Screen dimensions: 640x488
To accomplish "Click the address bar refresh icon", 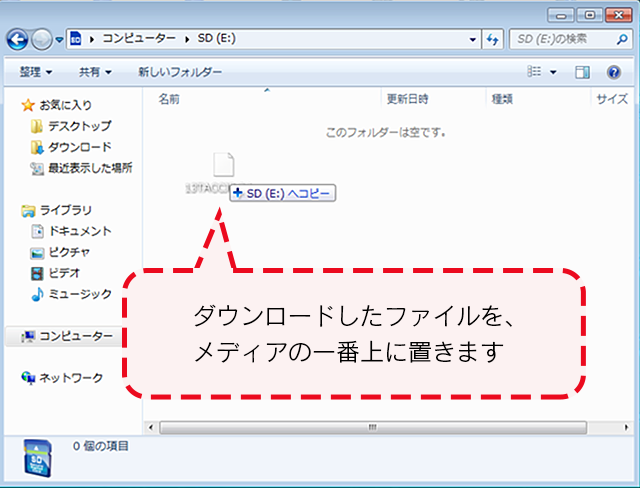I will [492, 39].
